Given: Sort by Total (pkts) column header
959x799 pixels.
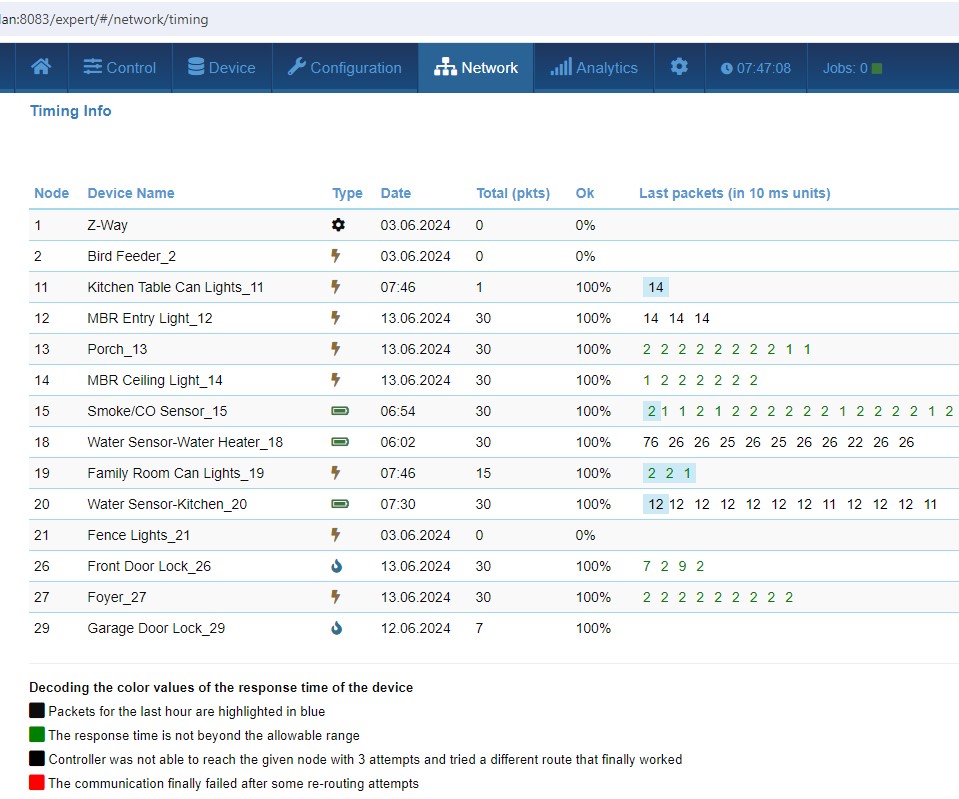Looking at the screenshot, I should point(513,193).
